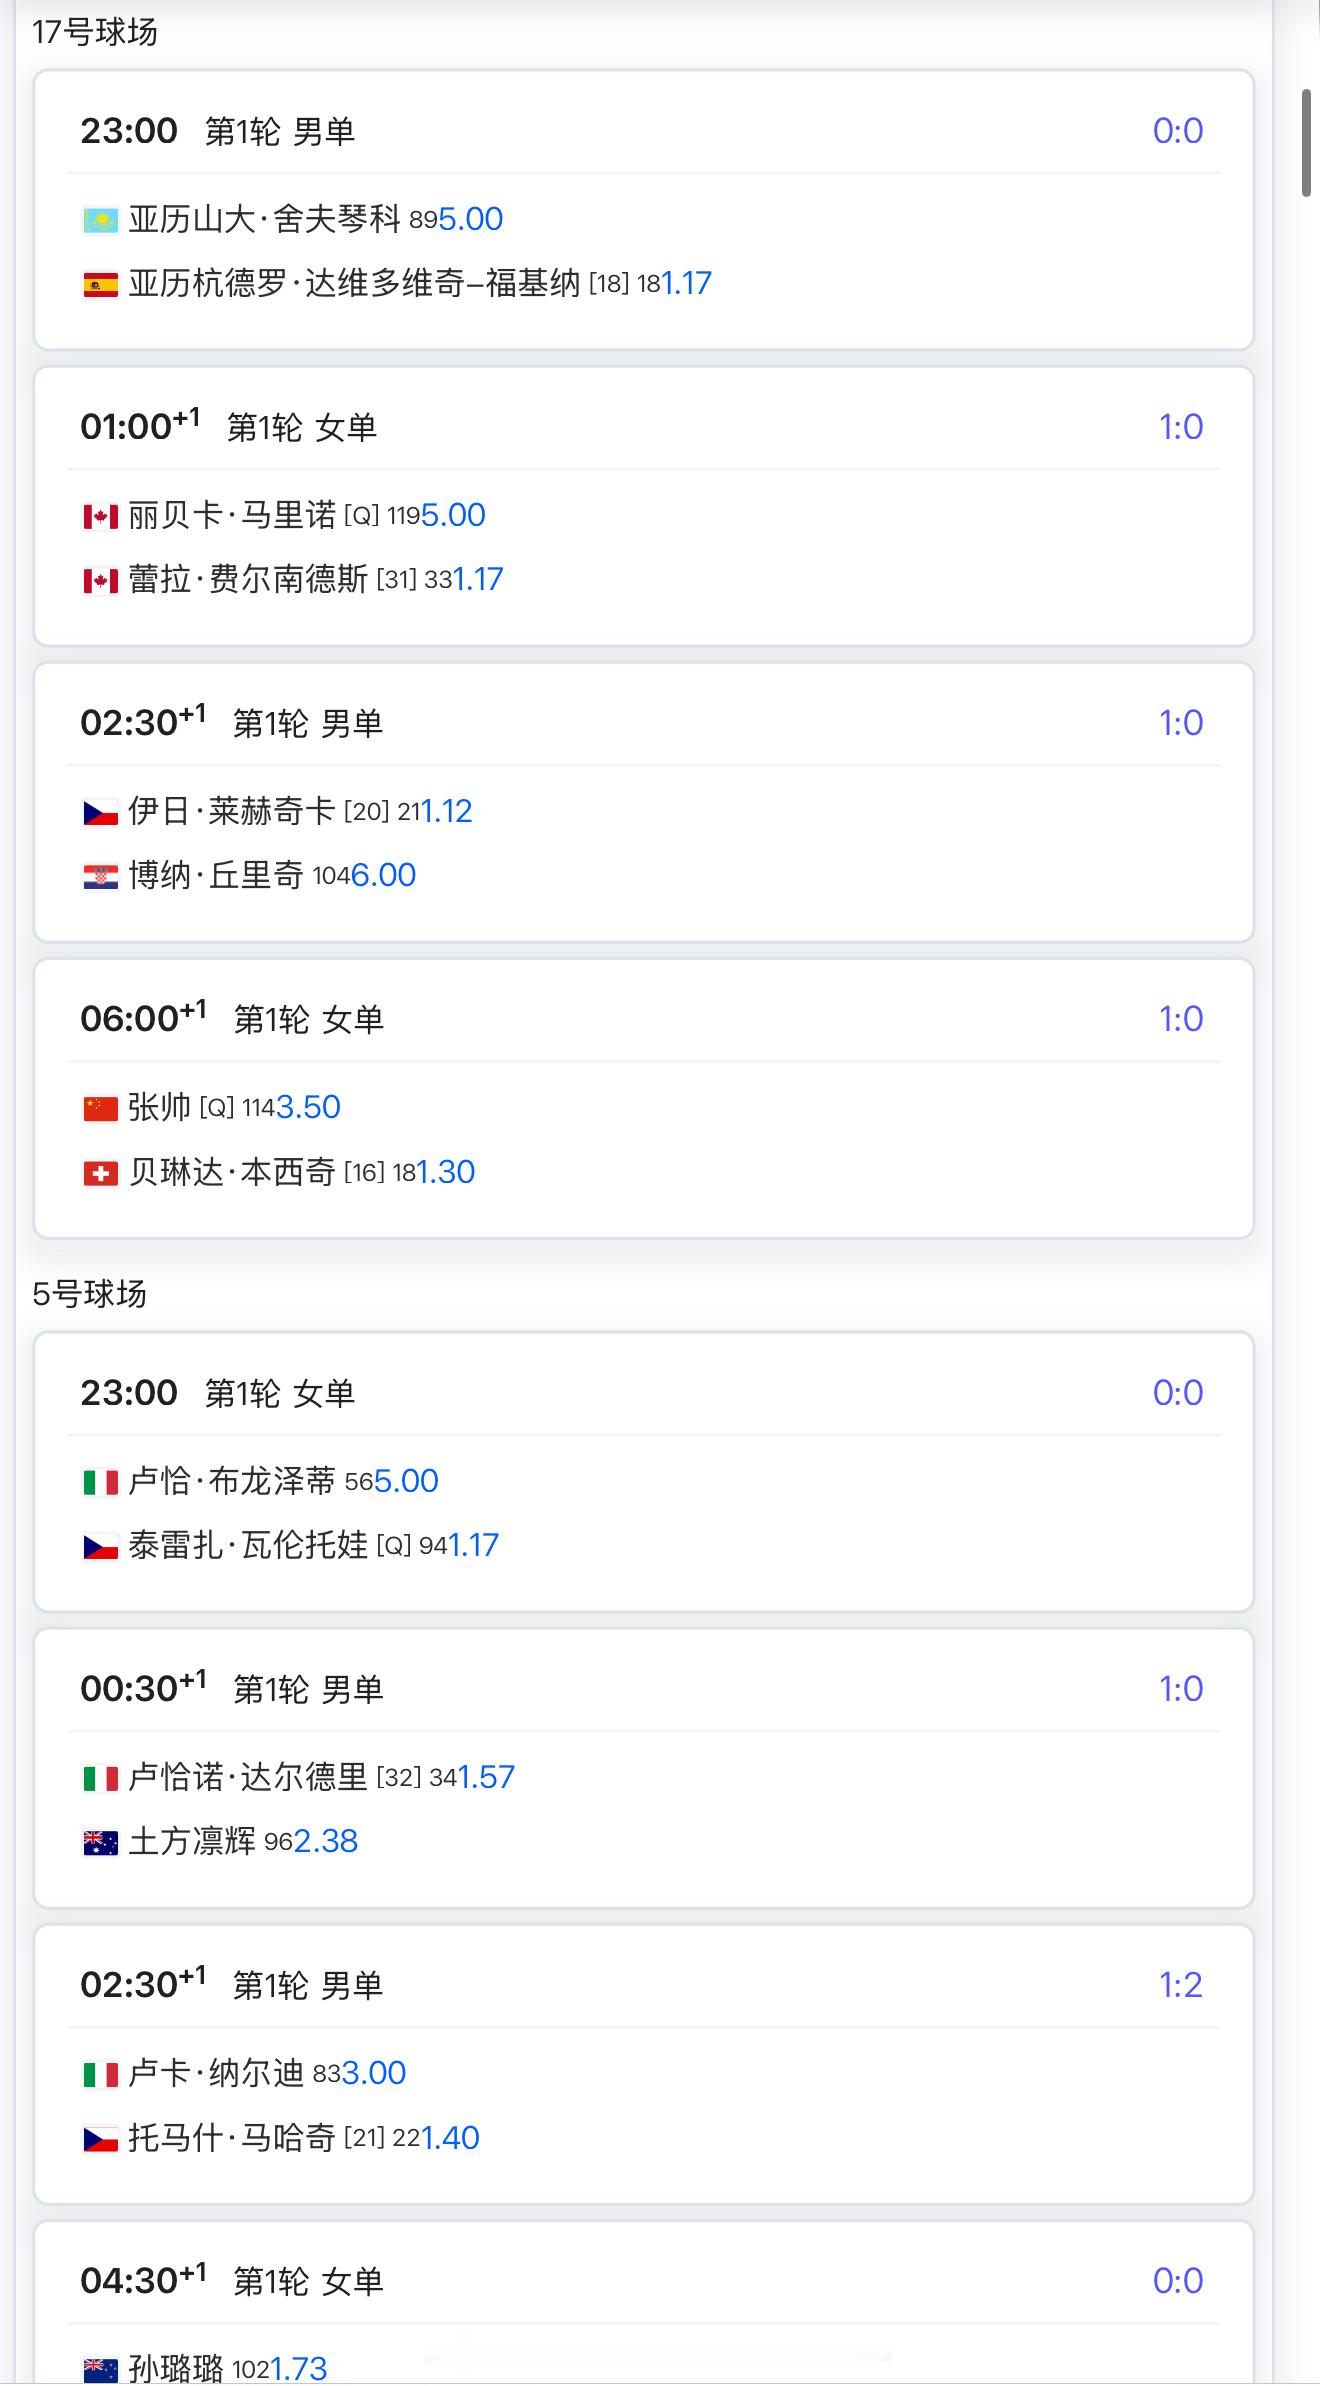Select odds 2.38 for 土方凛辉

pyautogui.click(x=326, y=1841)
